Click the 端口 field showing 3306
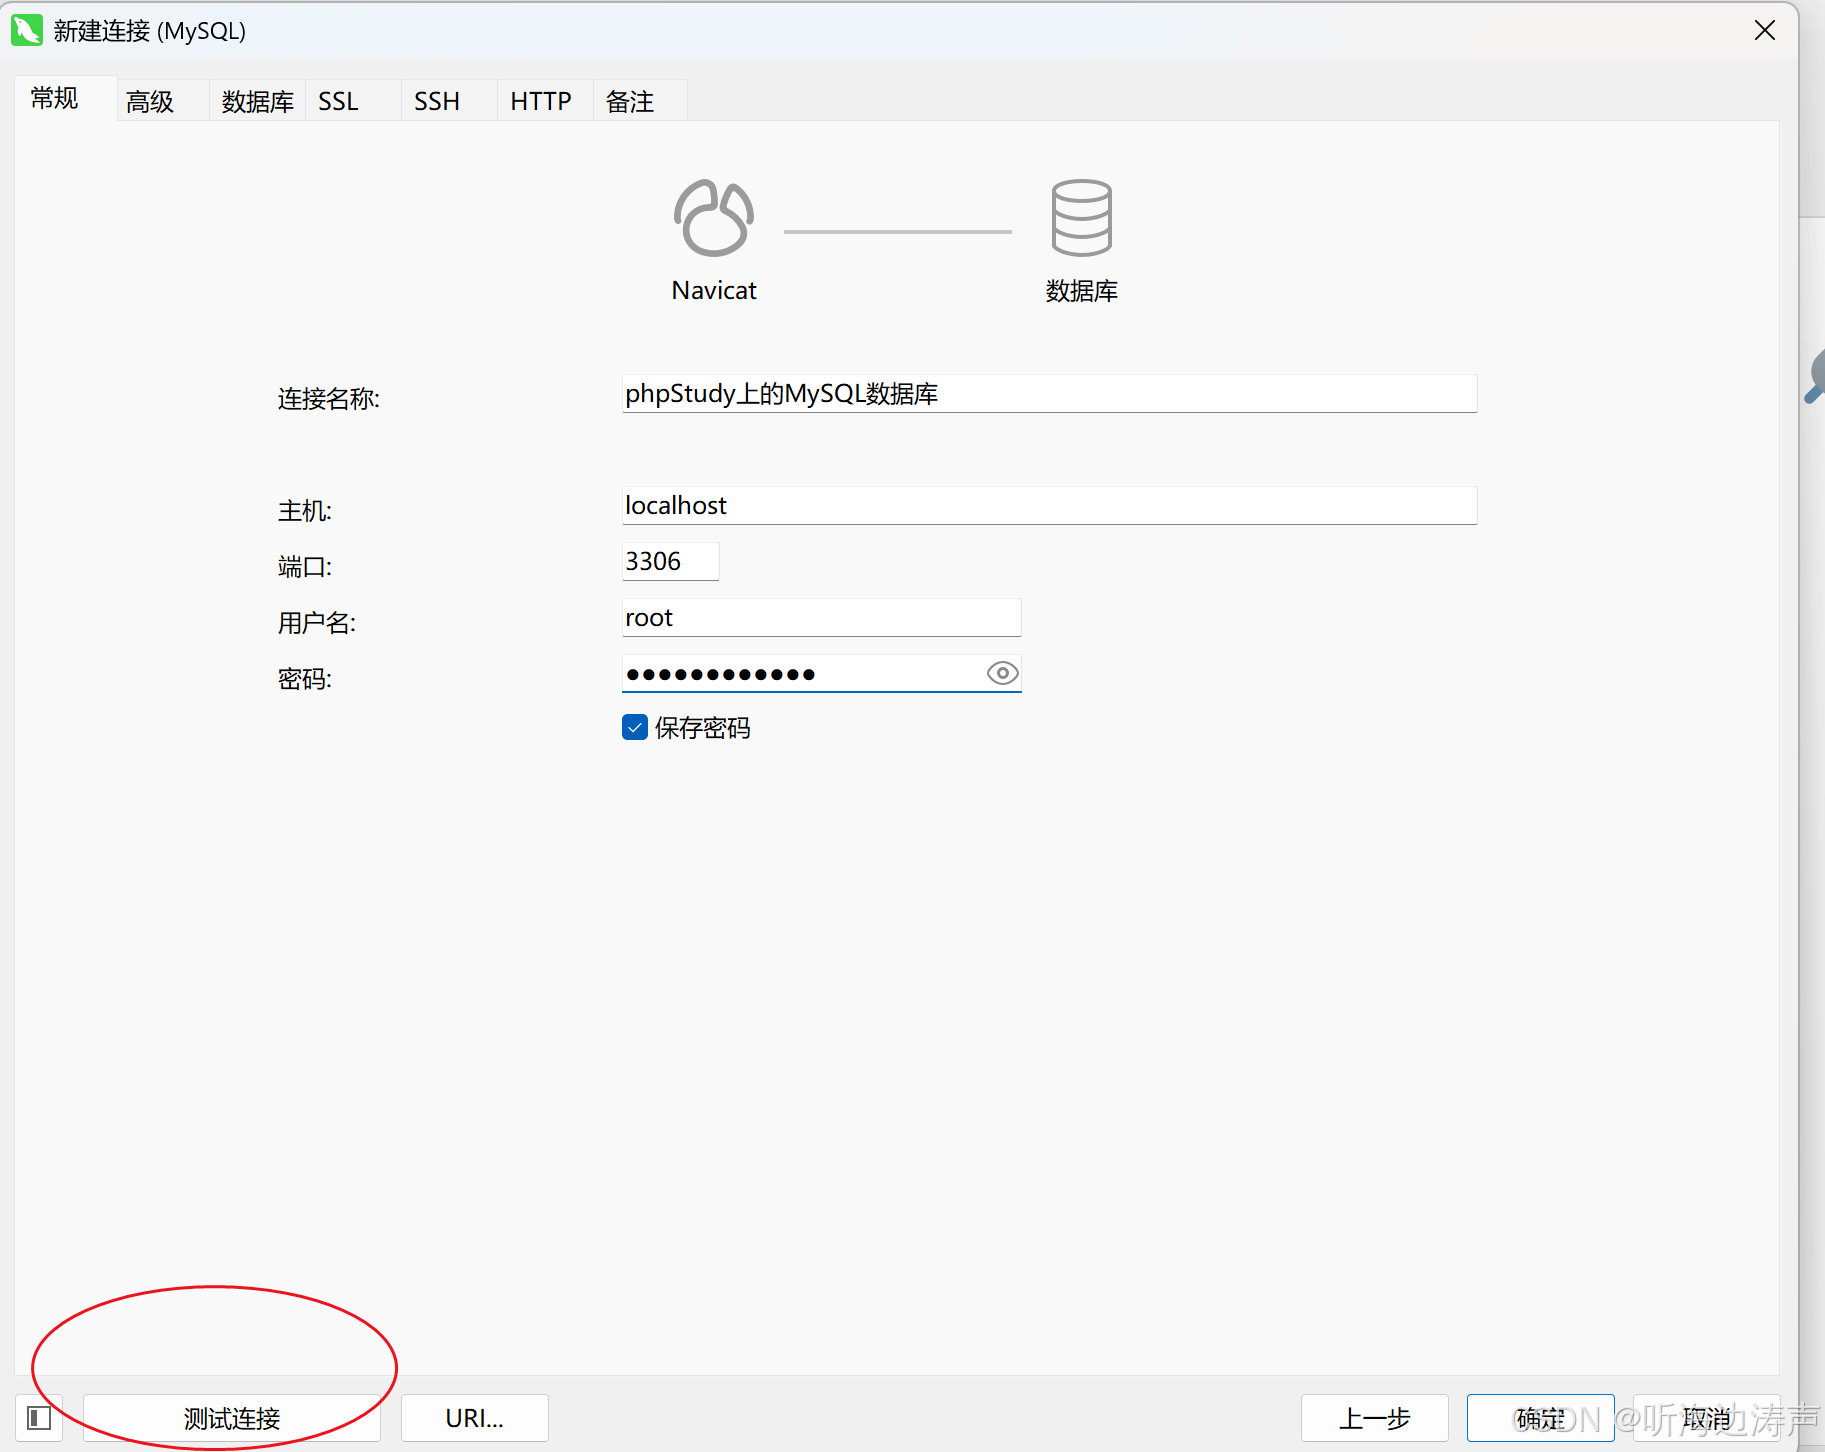The image size is (1825, 1452). pos(670,561)
